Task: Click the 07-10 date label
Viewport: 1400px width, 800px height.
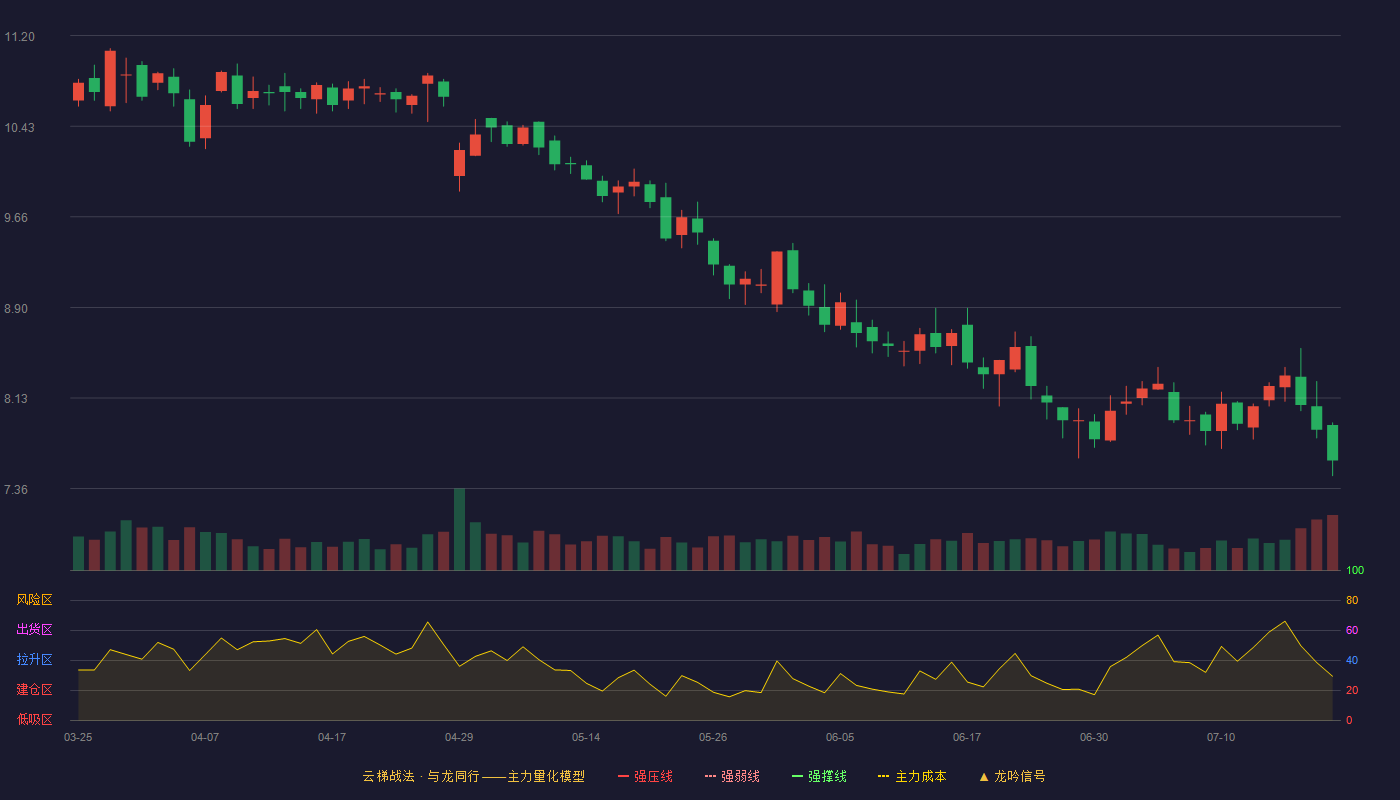Action: [1221, 737]
